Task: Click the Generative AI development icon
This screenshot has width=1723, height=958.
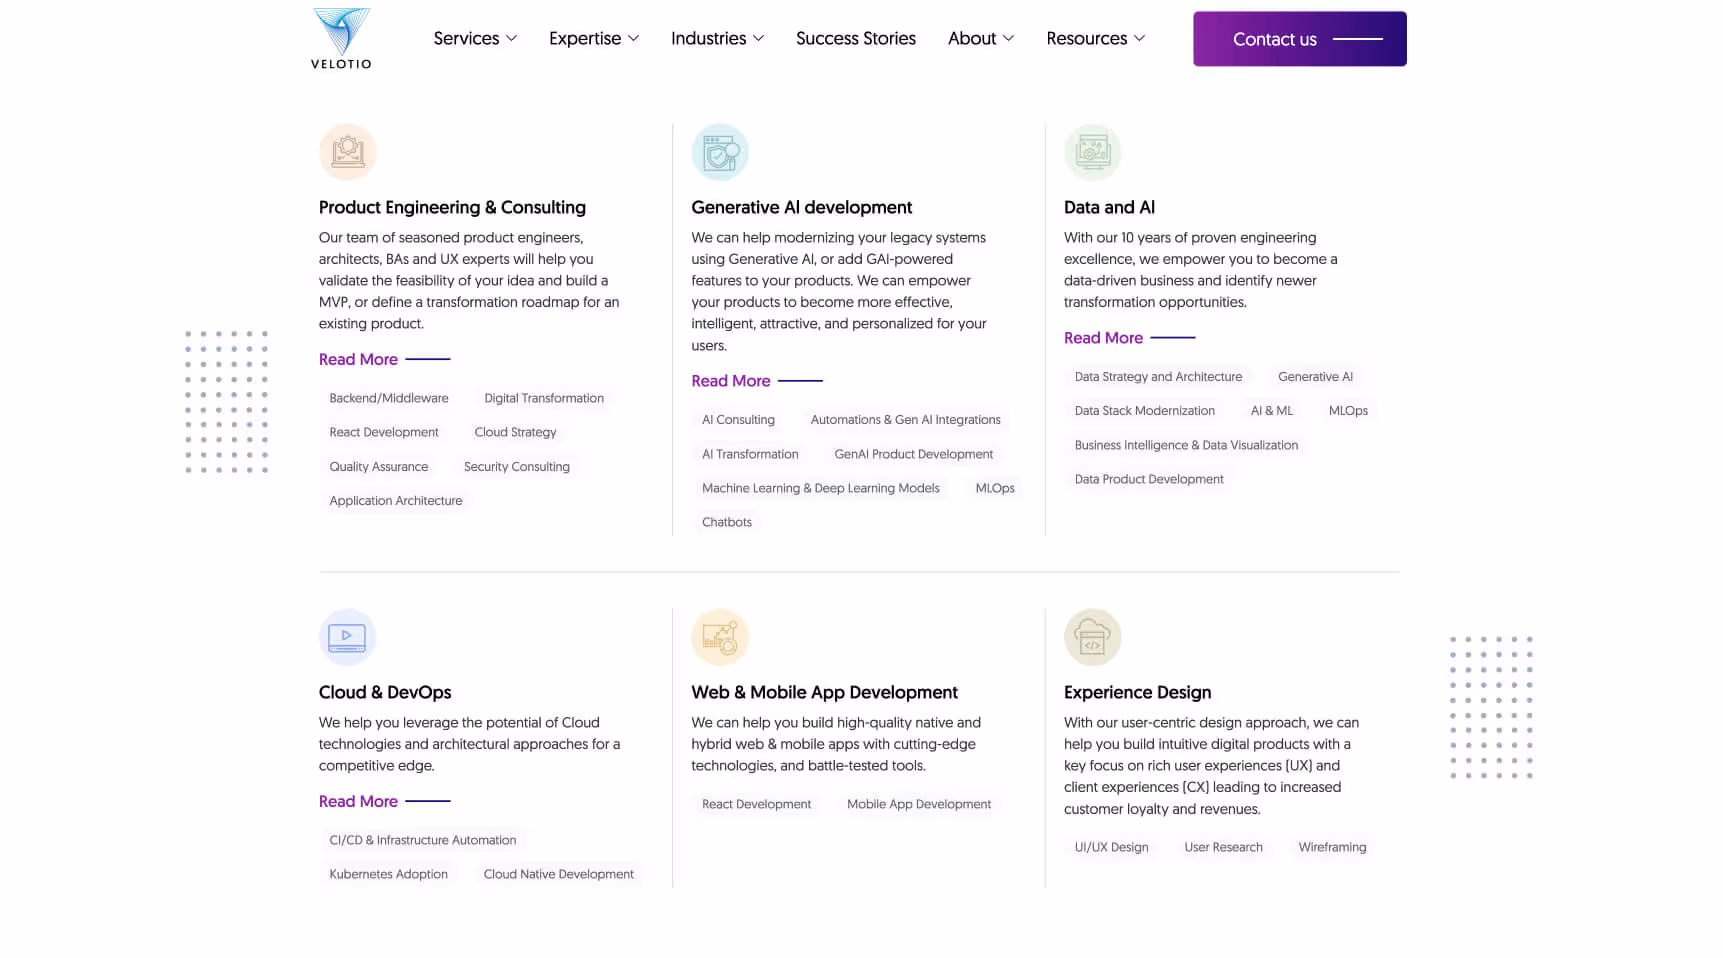Action: click(720, 152)
